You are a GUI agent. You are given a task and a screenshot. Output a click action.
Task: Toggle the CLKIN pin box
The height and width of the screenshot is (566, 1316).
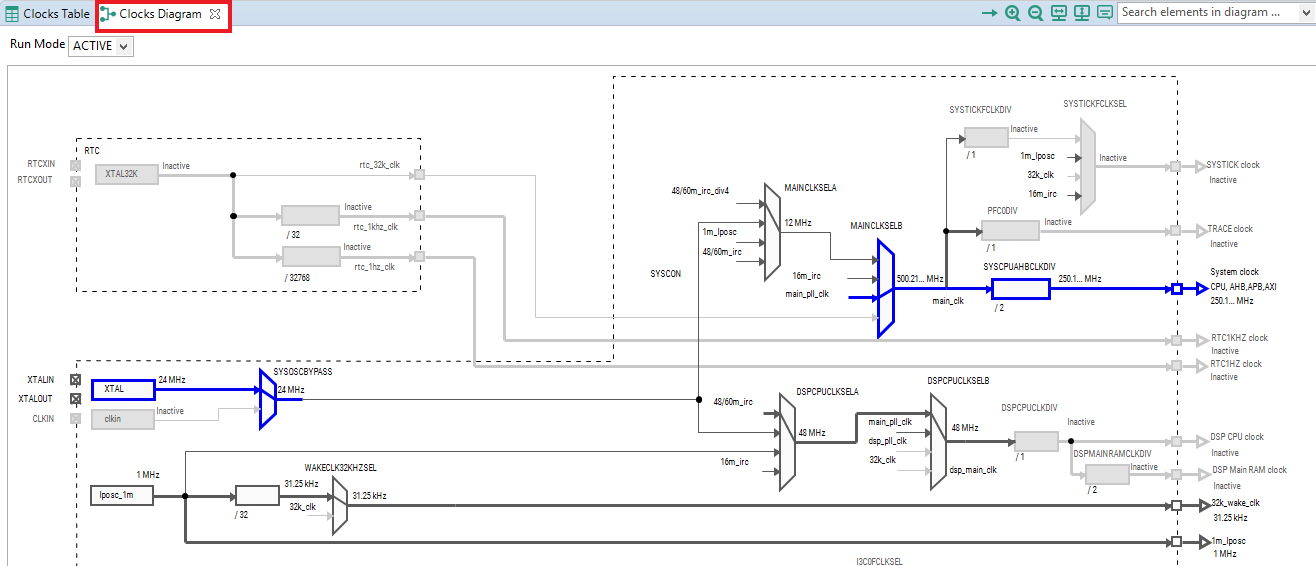(x=75, y=418)
